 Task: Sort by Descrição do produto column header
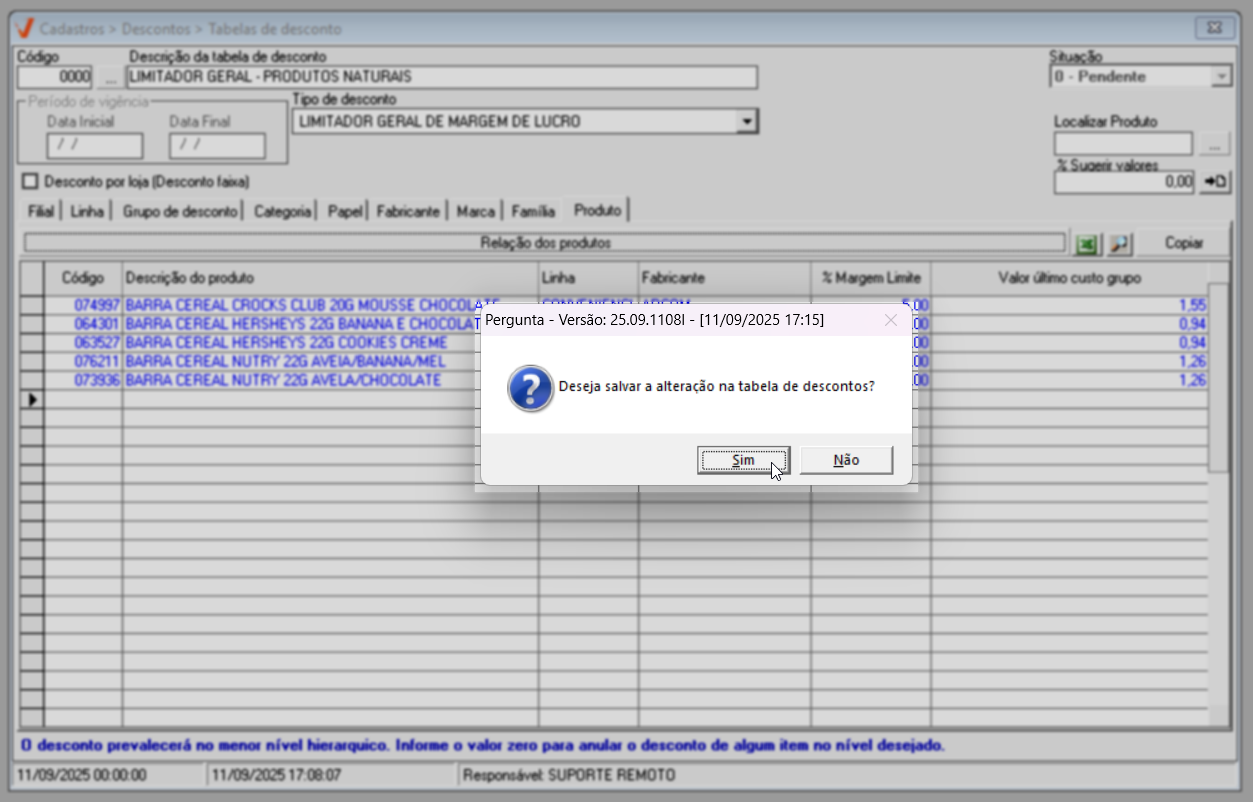tap(330, 277)
